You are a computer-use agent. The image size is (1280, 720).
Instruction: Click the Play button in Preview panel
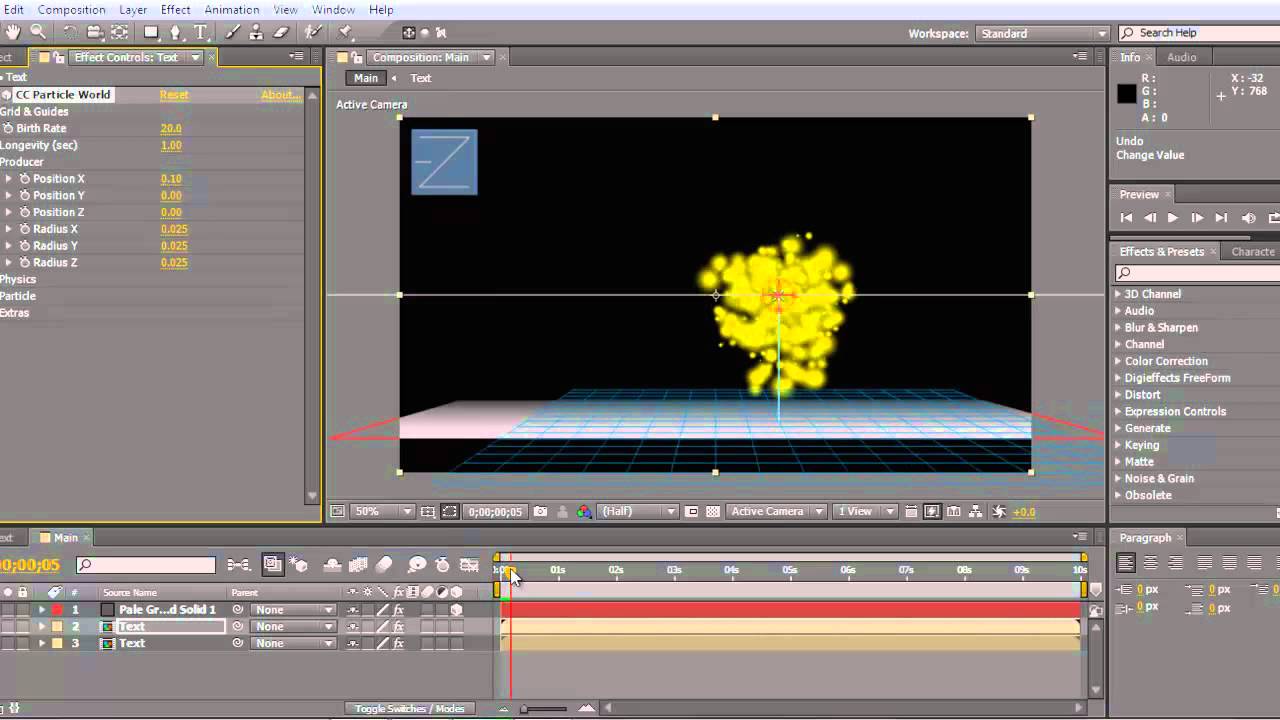(1173, 218)
